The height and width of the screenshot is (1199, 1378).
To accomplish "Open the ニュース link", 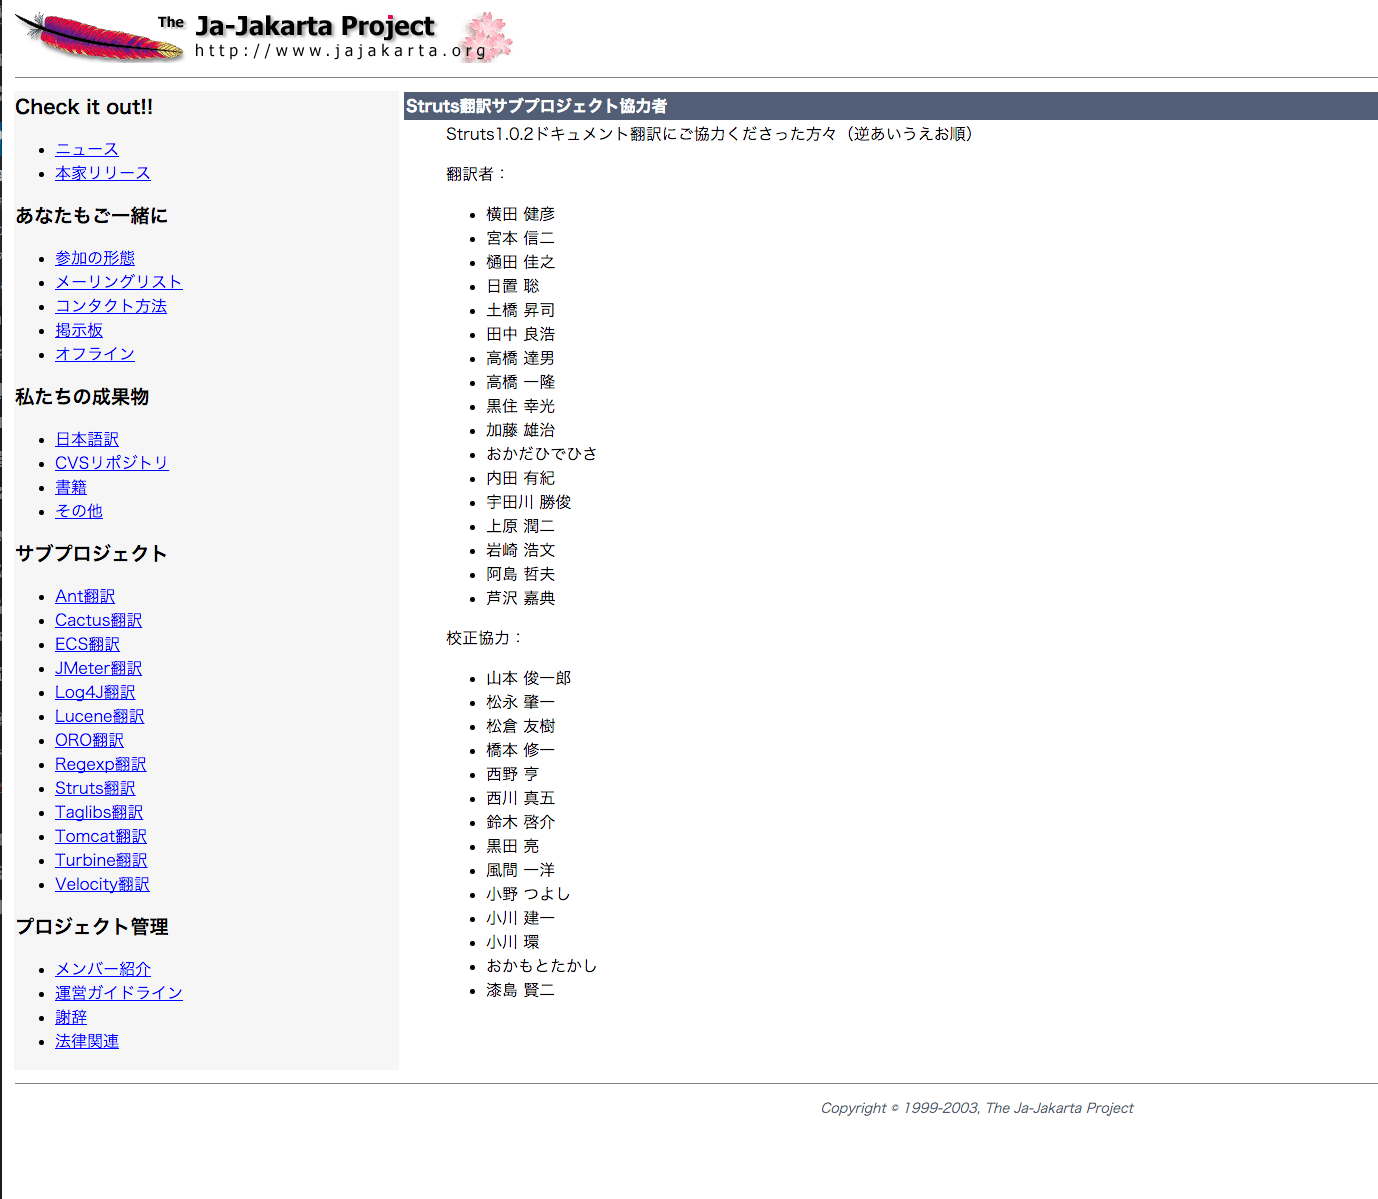I will (86, 149).
